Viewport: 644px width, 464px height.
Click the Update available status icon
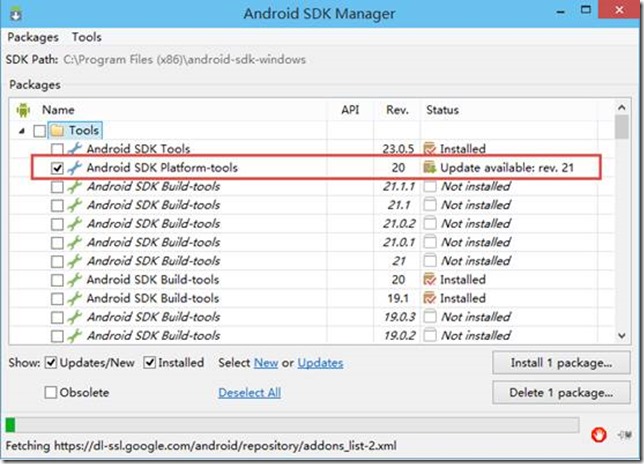[430, 168]
